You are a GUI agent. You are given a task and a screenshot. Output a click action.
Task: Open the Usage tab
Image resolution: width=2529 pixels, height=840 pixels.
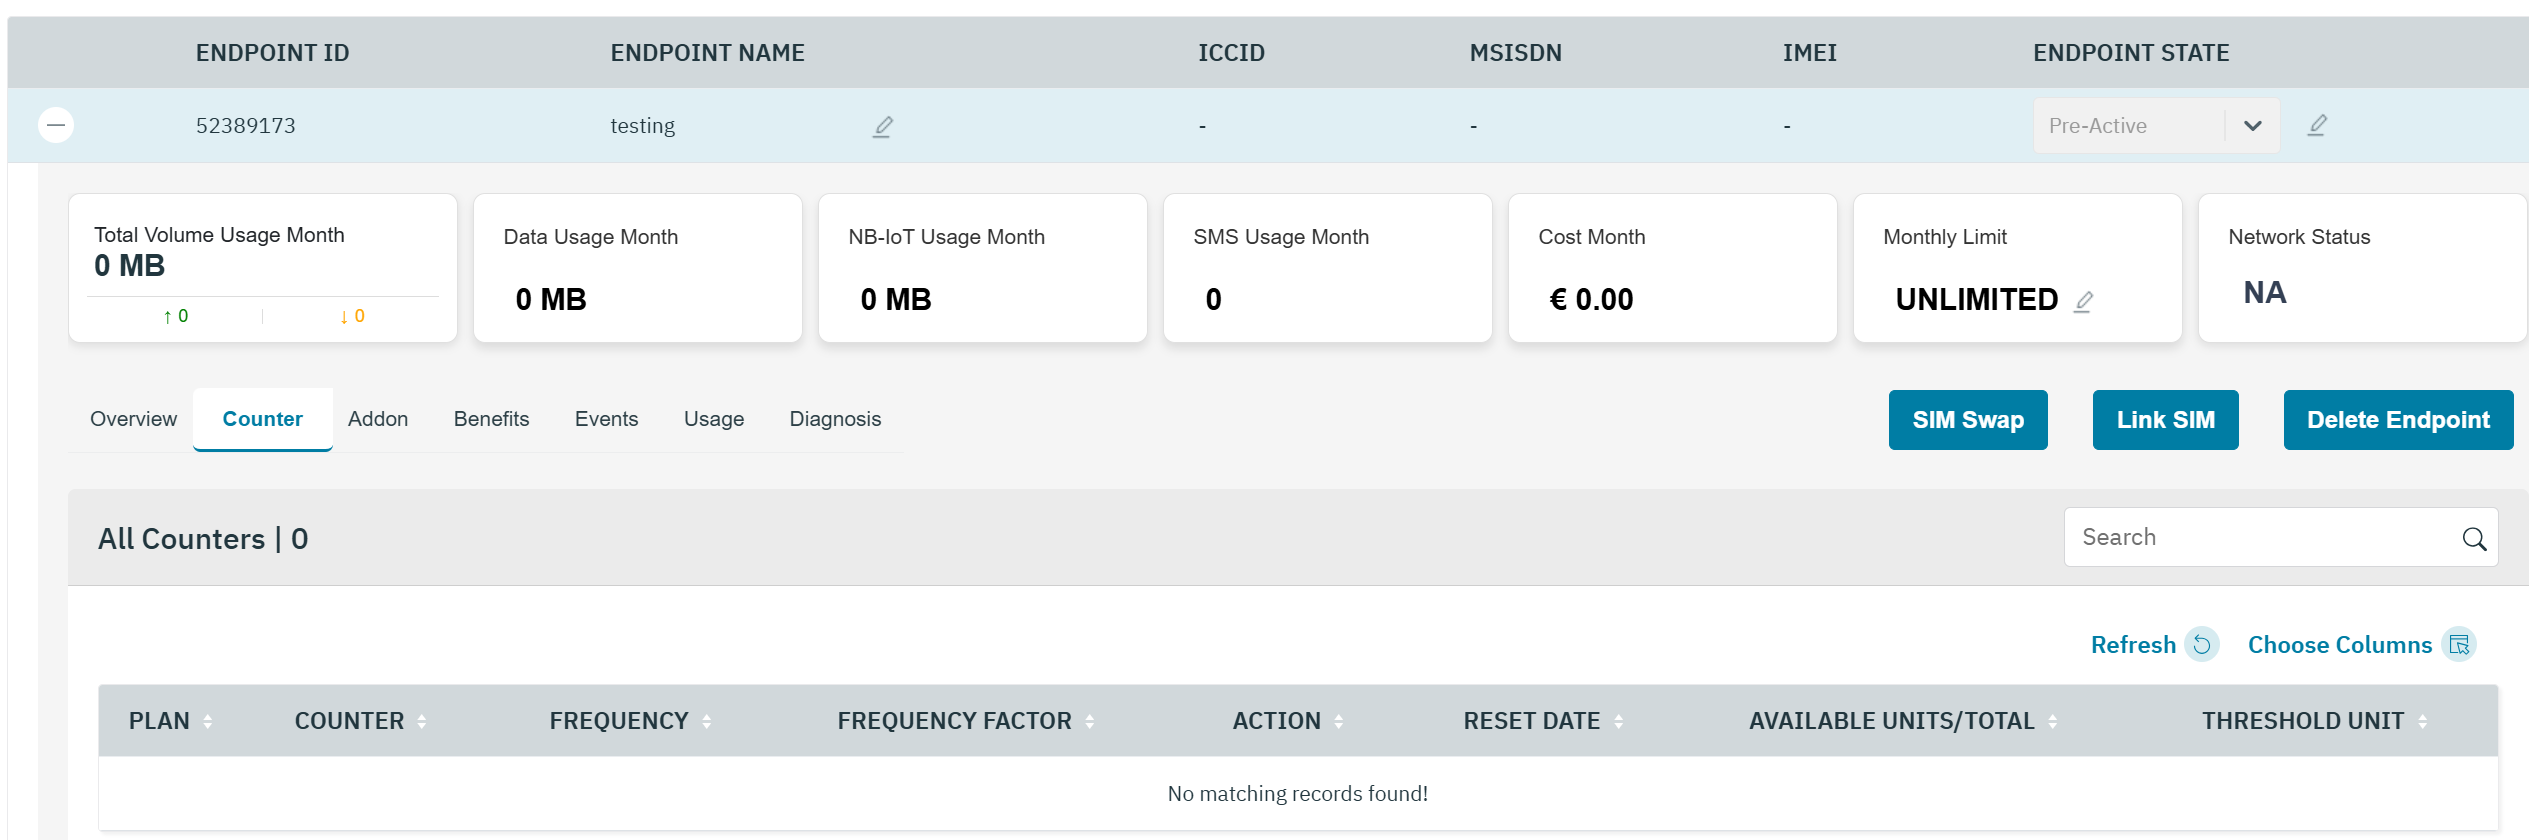coord(713,419)
